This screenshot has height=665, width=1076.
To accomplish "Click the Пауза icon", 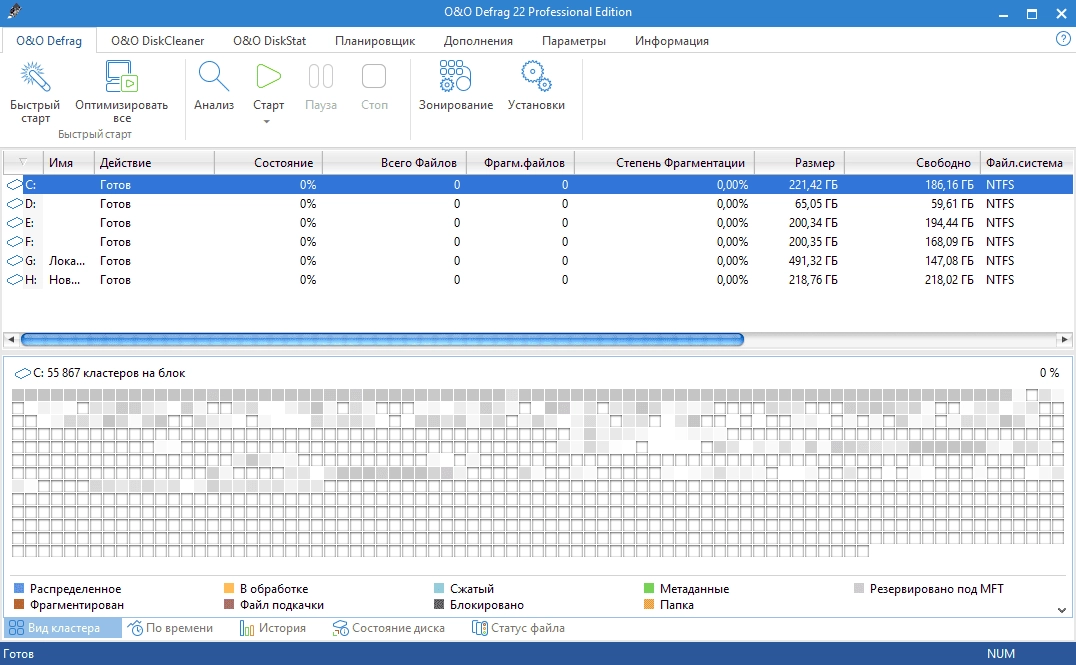I will (320, 76).
